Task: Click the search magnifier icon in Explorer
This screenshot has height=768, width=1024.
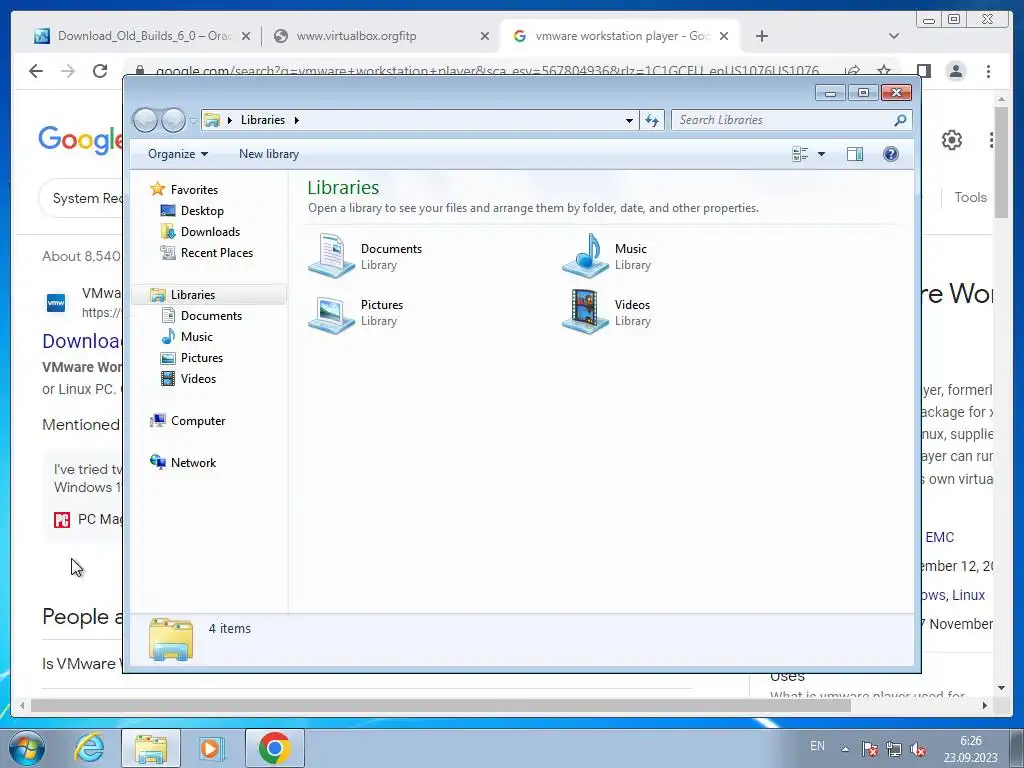Action: tap(901, 120)
